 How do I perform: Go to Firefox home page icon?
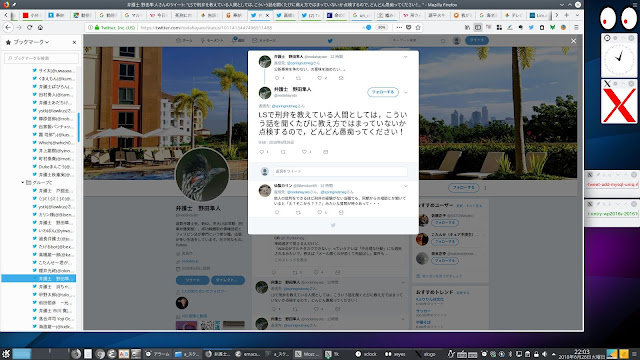(40, 27)
